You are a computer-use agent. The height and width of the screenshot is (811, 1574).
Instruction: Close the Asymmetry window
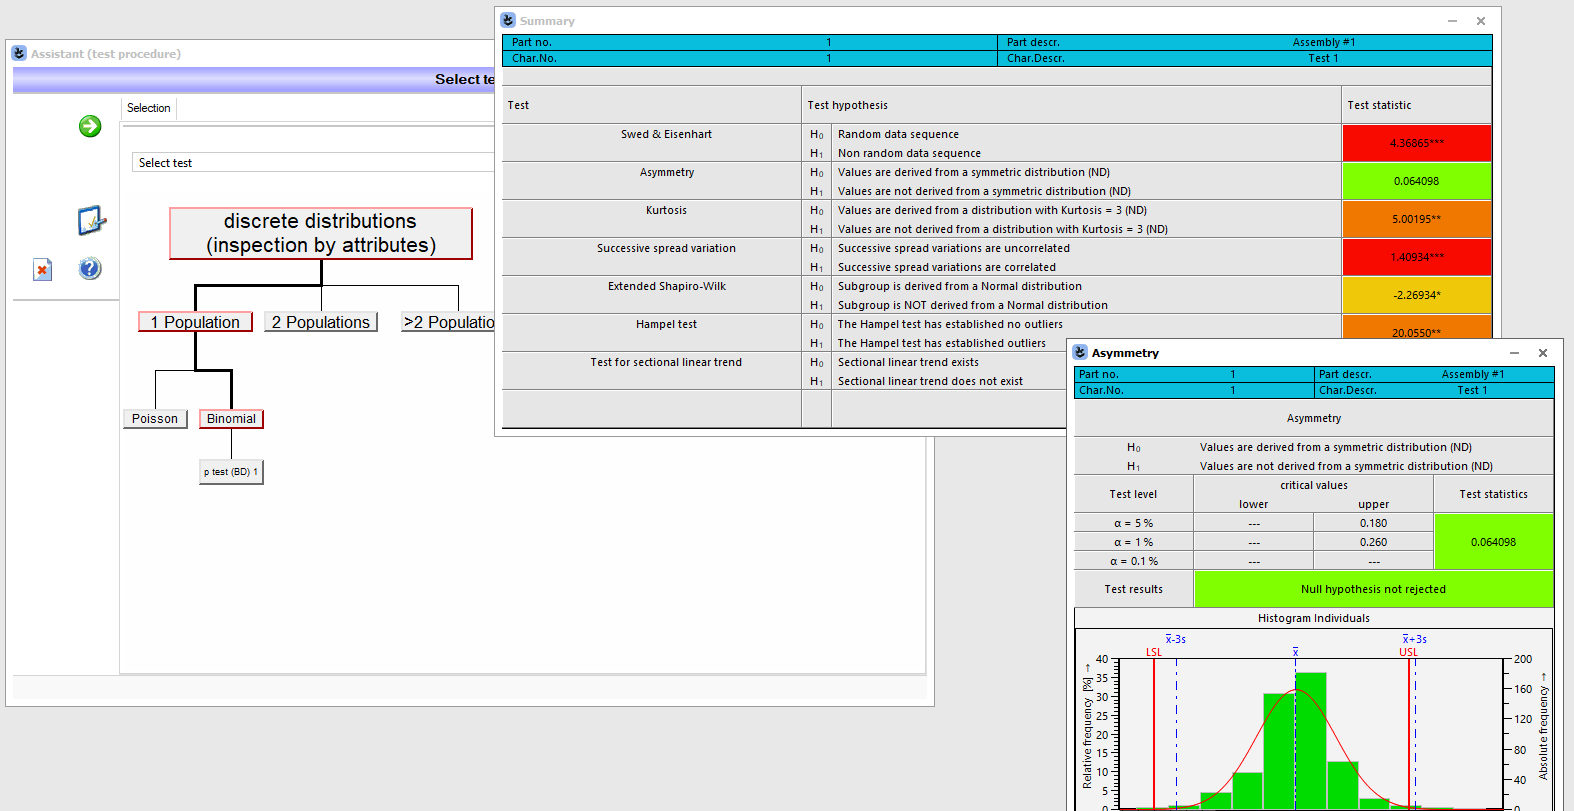1543,353
